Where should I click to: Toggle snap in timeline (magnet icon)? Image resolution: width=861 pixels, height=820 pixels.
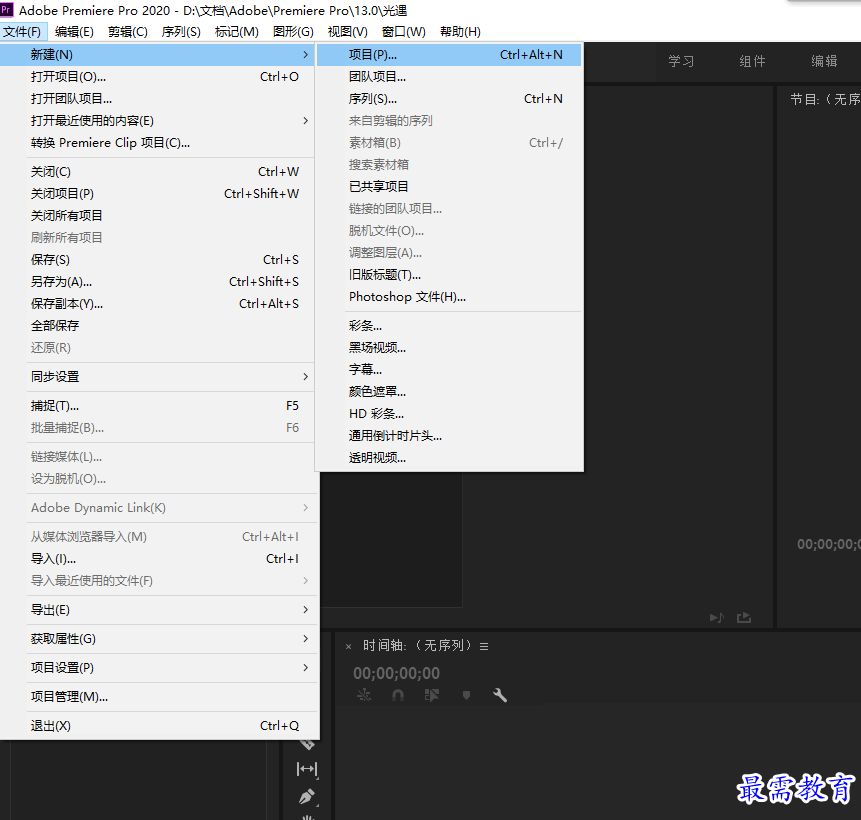click(x=398, y=695)
